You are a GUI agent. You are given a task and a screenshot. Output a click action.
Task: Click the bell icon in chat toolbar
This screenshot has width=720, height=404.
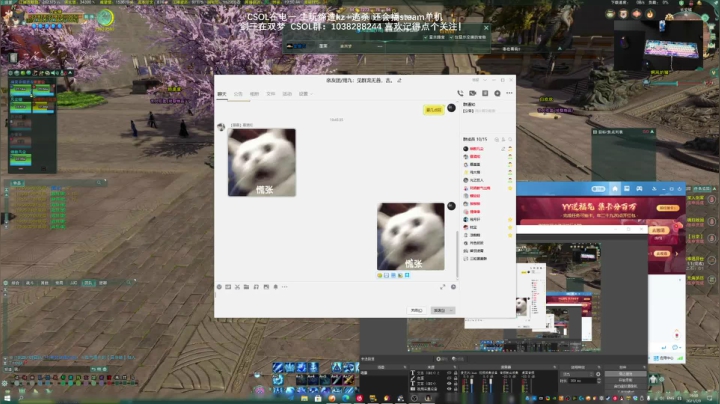276,287
